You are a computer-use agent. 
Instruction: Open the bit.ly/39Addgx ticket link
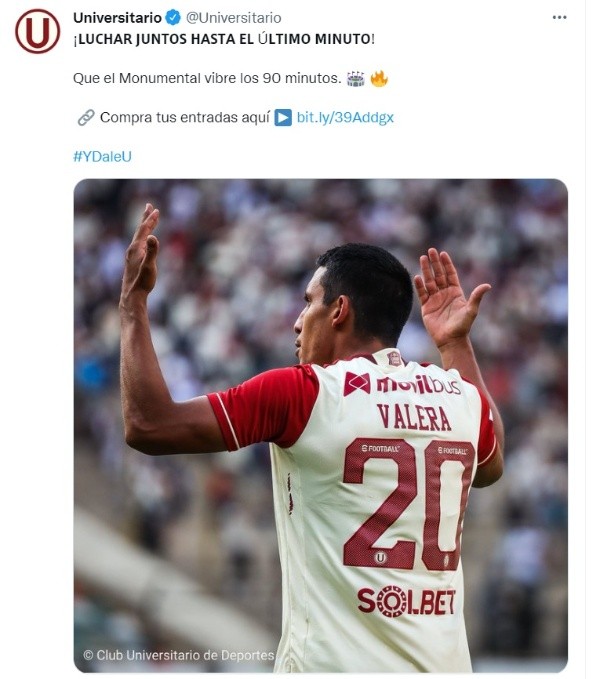pos(345,117)
